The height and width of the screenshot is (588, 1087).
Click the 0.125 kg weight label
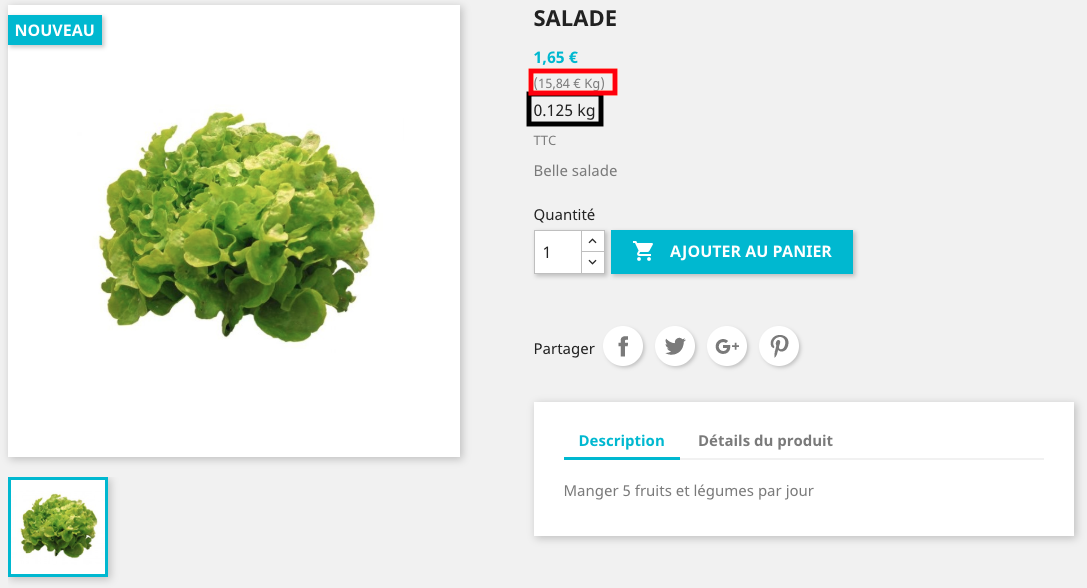pos(564,111)
